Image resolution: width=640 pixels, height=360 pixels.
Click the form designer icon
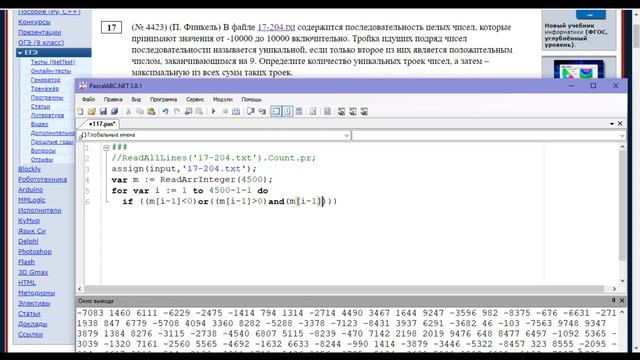tap(327, 111)
